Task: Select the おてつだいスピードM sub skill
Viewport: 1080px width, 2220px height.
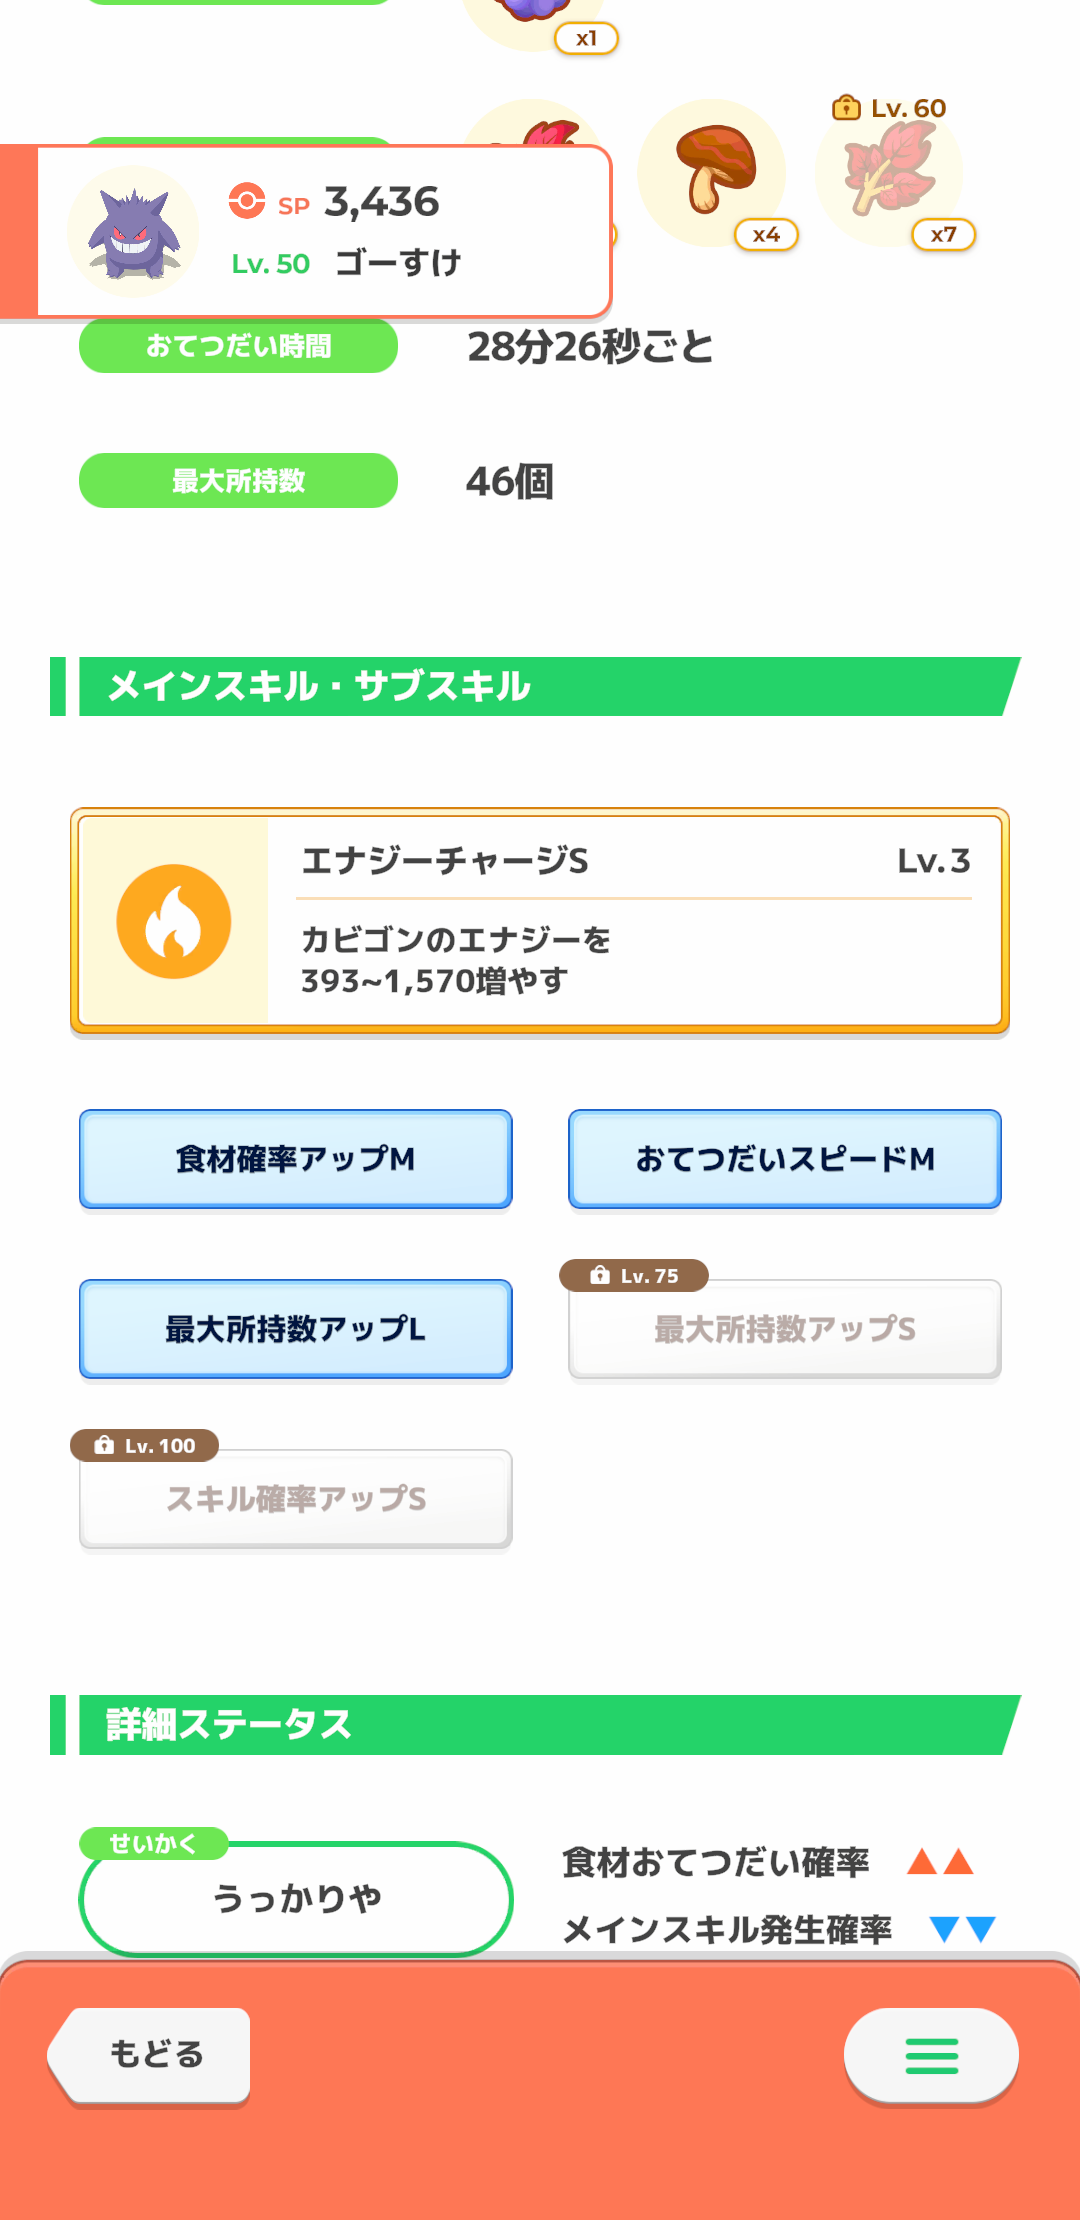Action: [x=785, y=1159]
